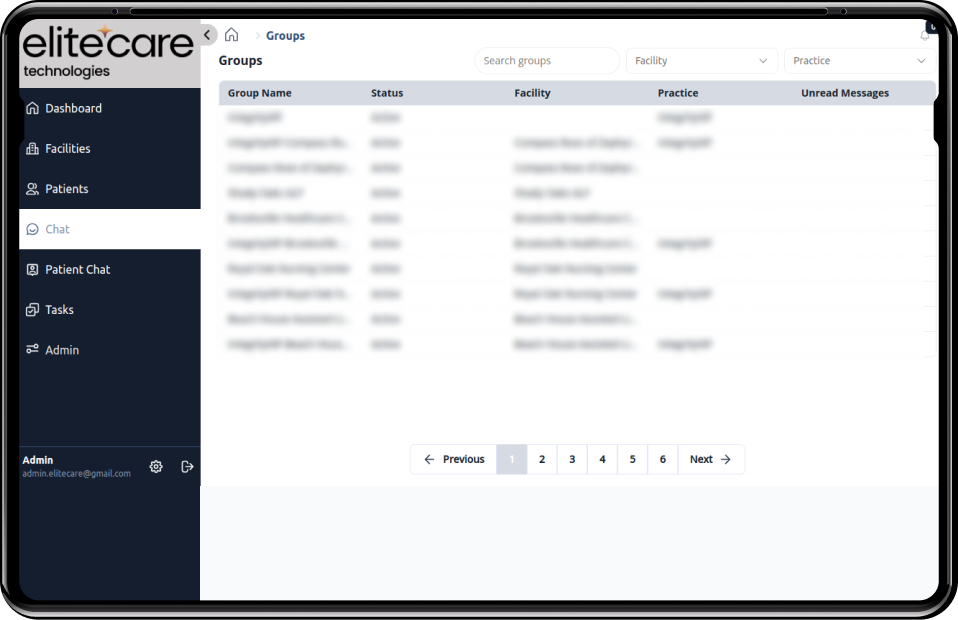Sign out using the logout icon
958x620 pixels.
187,466
